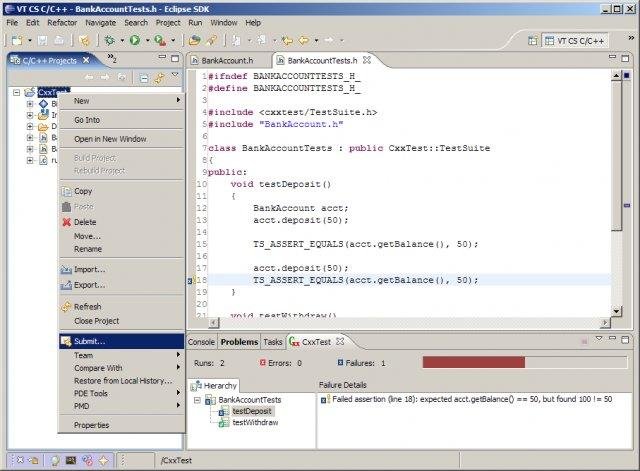Viewport: 640px width, 471px height.
Task: Click the failure marker on line 18
Action: tap(191, 281)
